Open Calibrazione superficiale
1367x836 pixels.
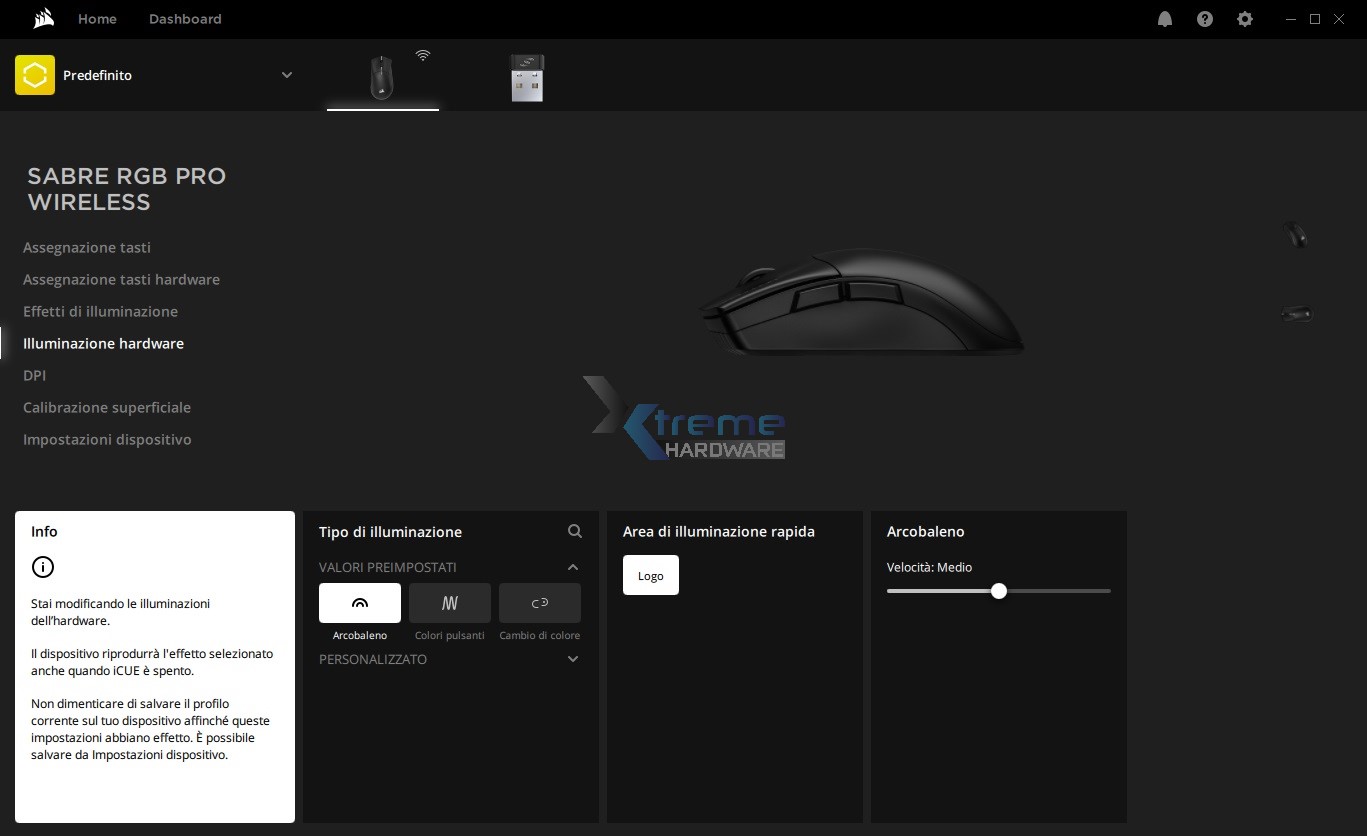coord(107,407)
